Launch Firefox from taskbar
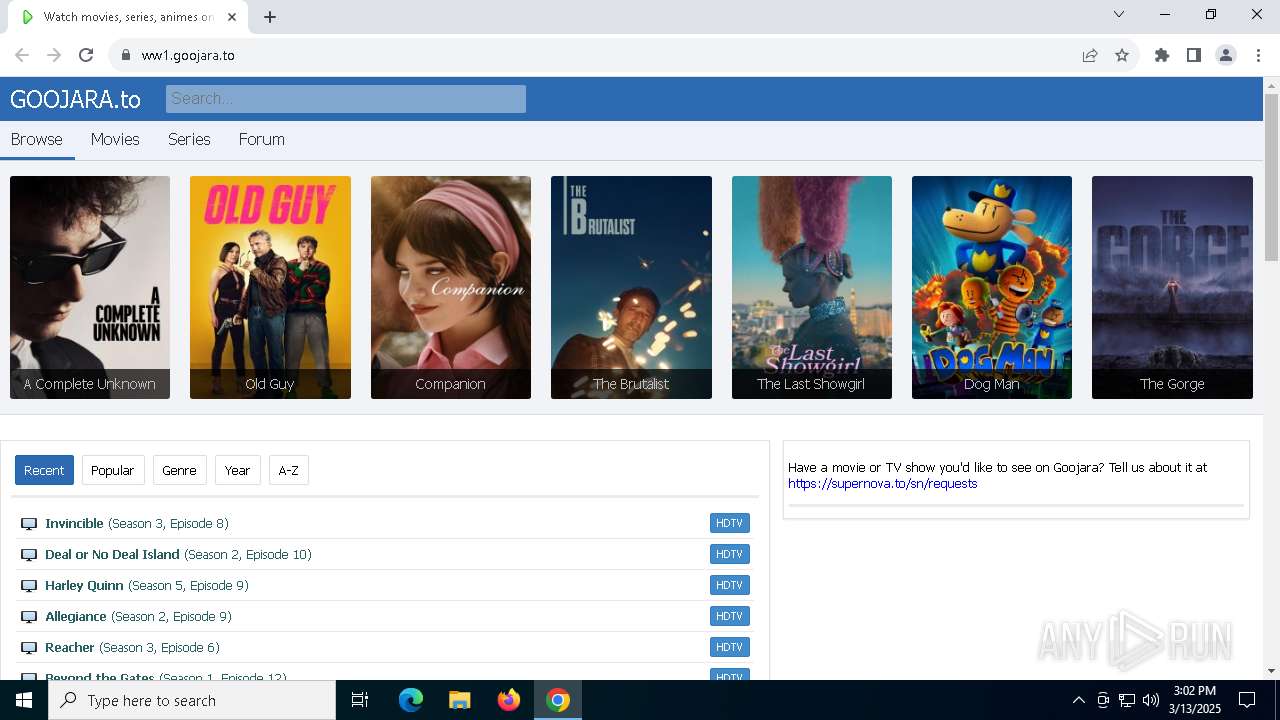This screenshot has height=720, width=1280. click(509, 700)
